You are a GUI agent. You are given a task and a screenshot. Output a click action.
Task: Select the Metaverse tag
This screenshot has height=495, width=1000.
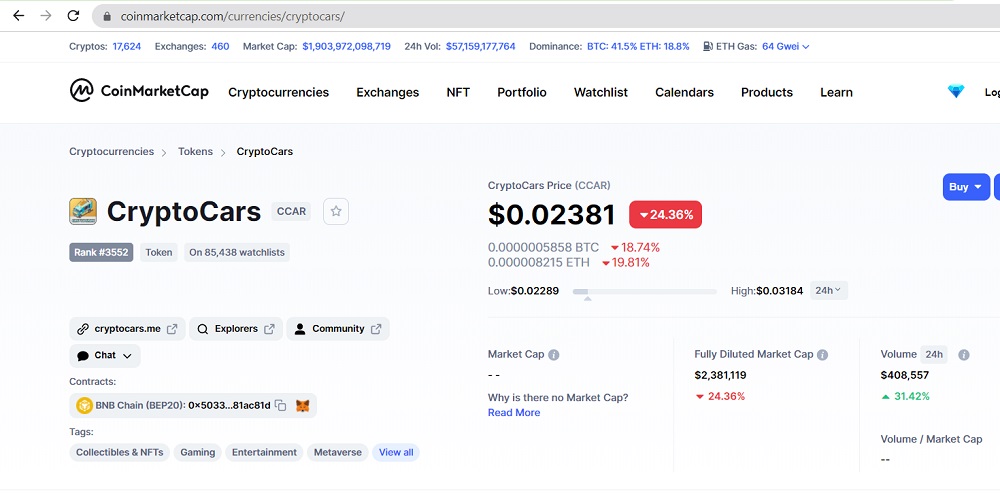point(337,452)
